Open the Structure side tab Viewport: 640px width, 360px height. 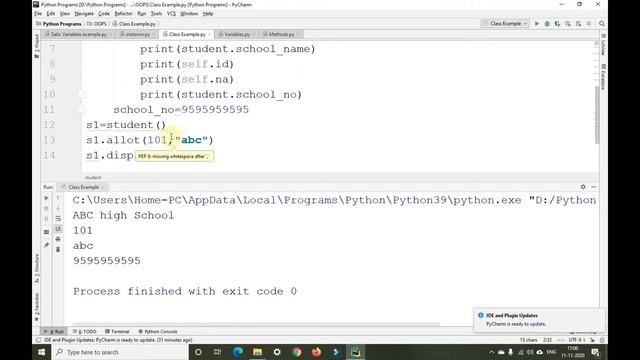point(37,268)
